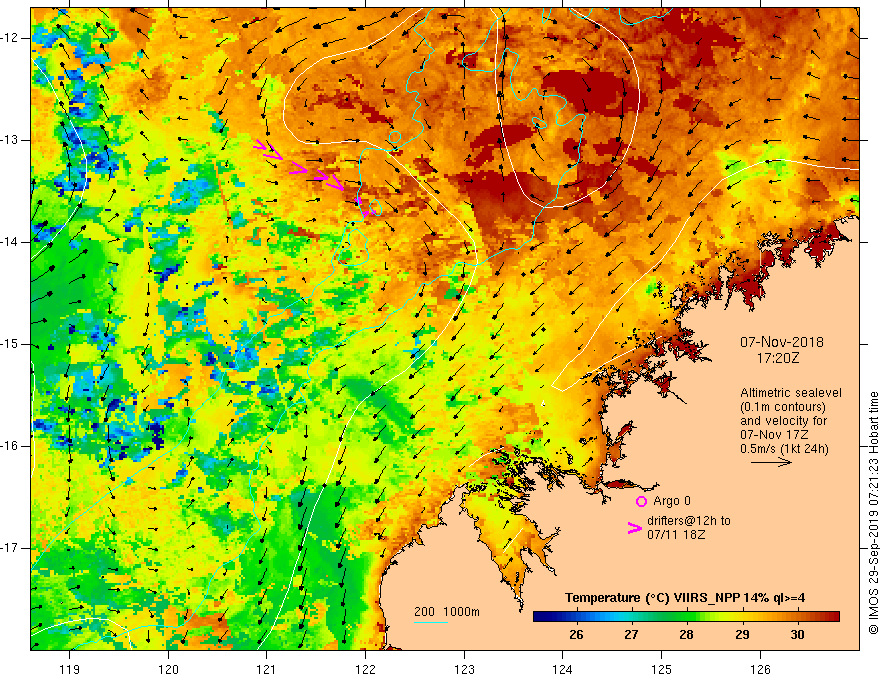Click the cyan 200 1000m depth line sample
This screenshot has height=680, width=880.
tap(431, 623)
